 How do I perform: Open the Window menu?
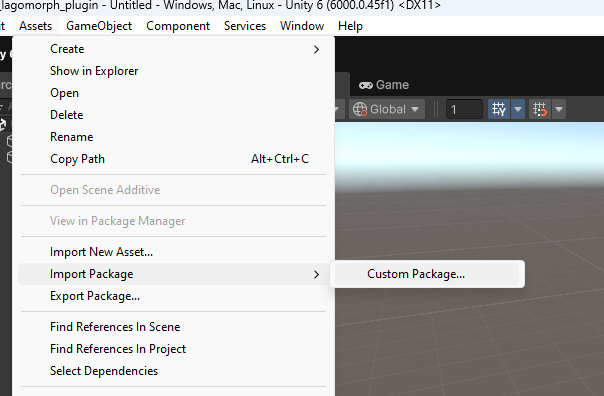[x=302, y=26]
